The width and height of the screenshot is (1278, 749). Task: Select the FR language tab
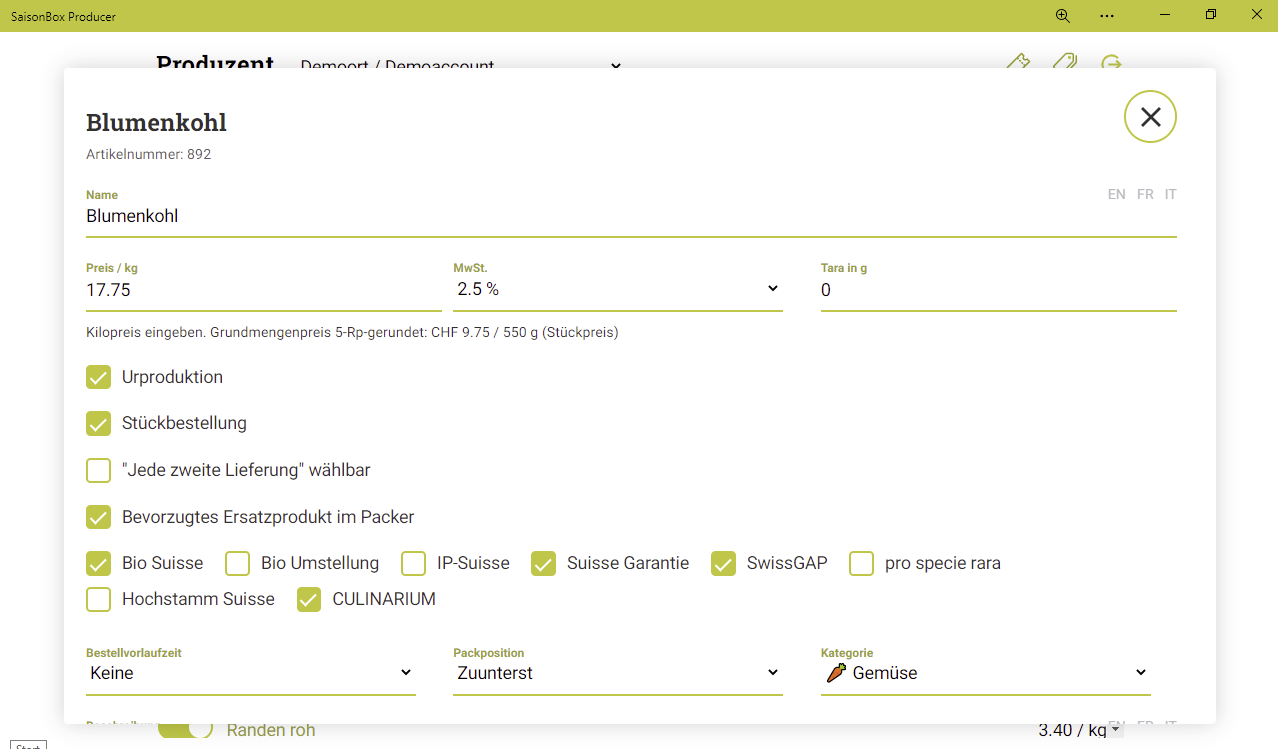pos(1145,194)
